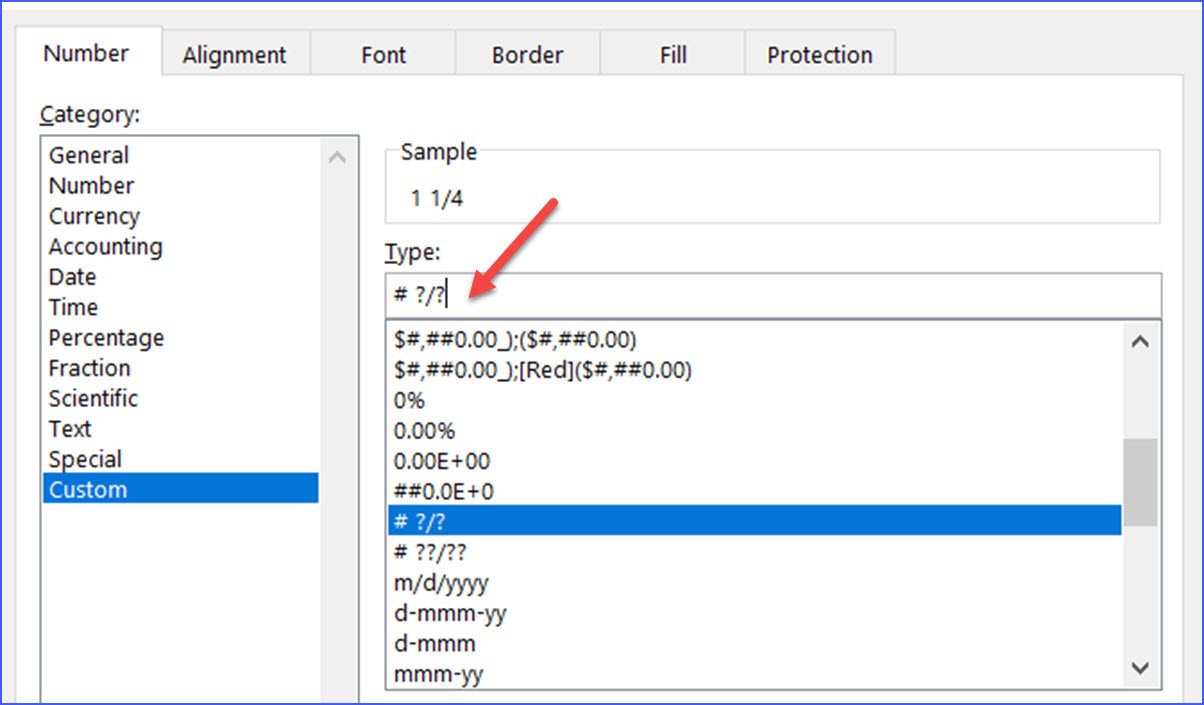Choose the m/d/yyyy format code

pos(441,582)
